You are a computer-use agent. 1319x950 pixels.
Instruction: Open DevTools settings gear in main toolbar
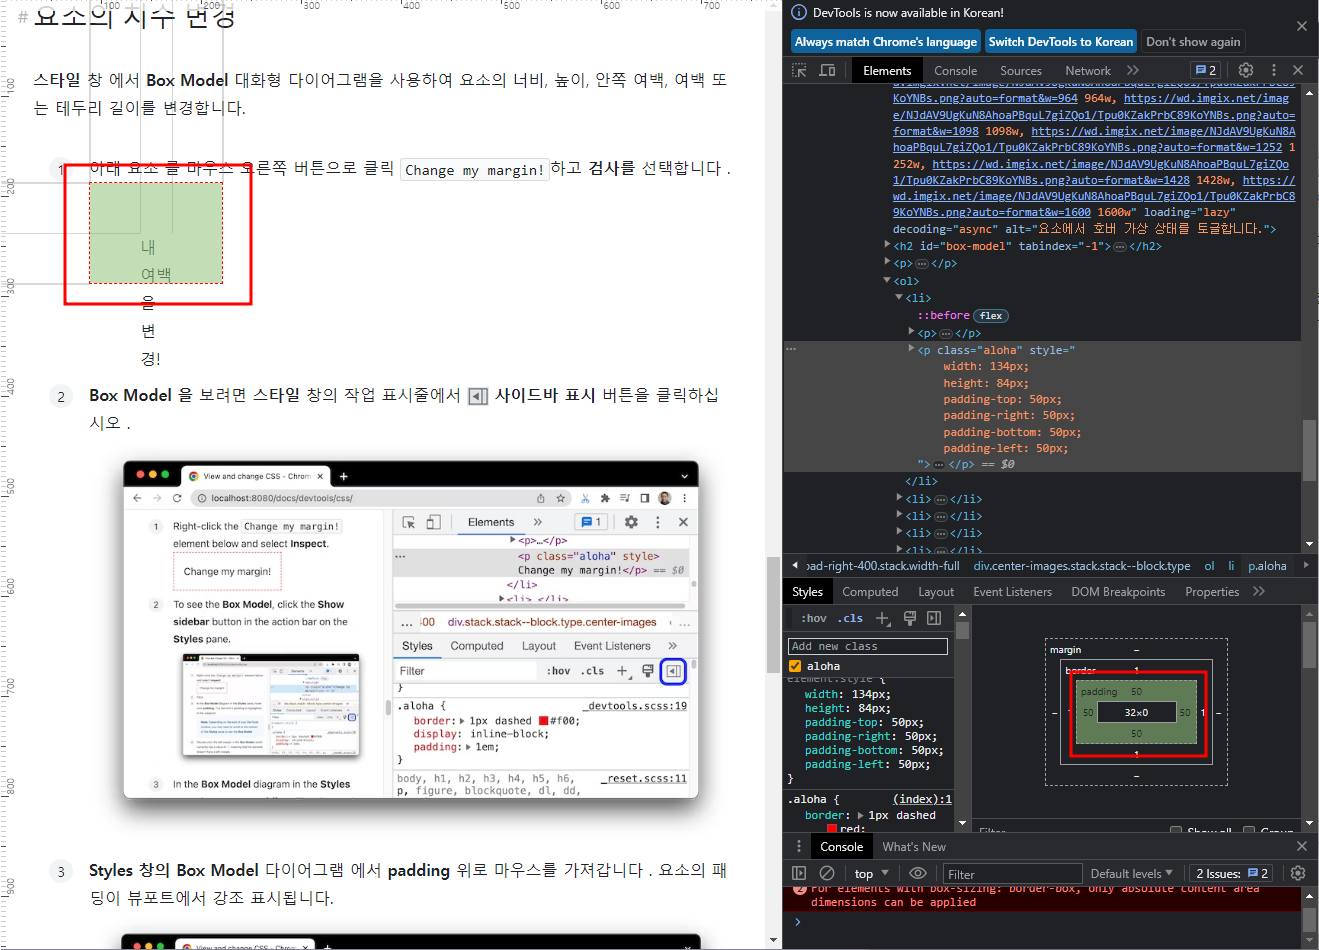(x=1246, y=70)
